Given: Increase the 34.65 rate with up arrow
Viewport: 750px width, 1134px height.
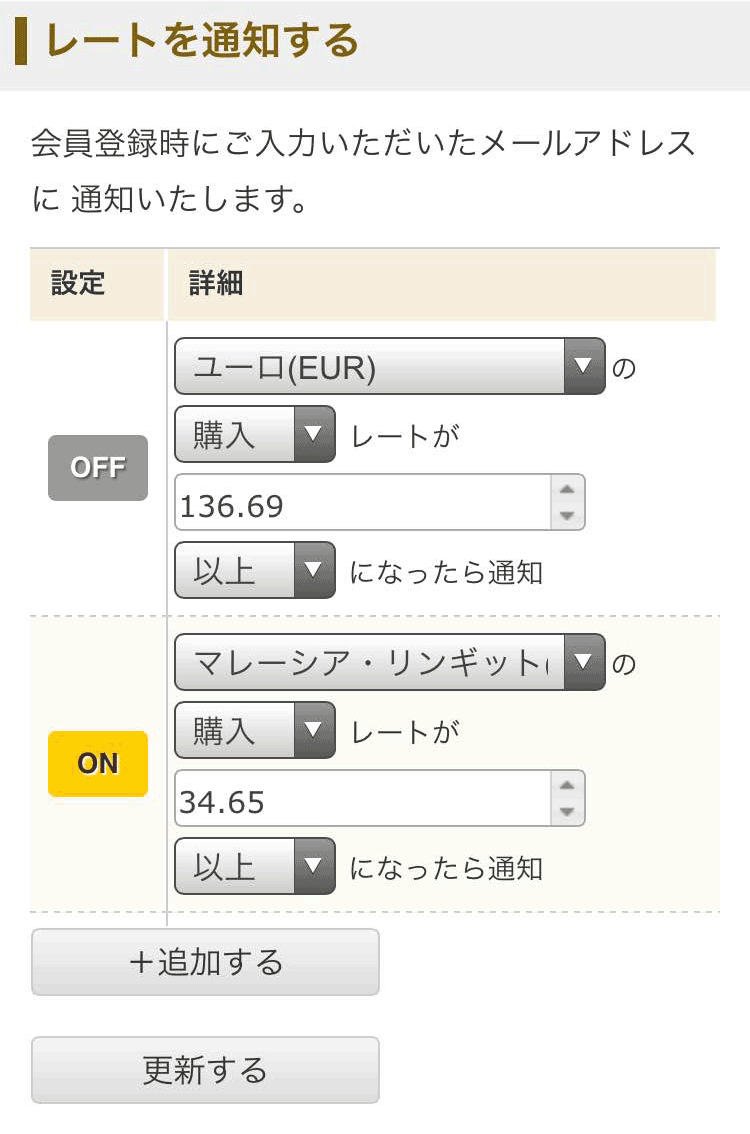Looking at the screenshot, I should (567, 786).
